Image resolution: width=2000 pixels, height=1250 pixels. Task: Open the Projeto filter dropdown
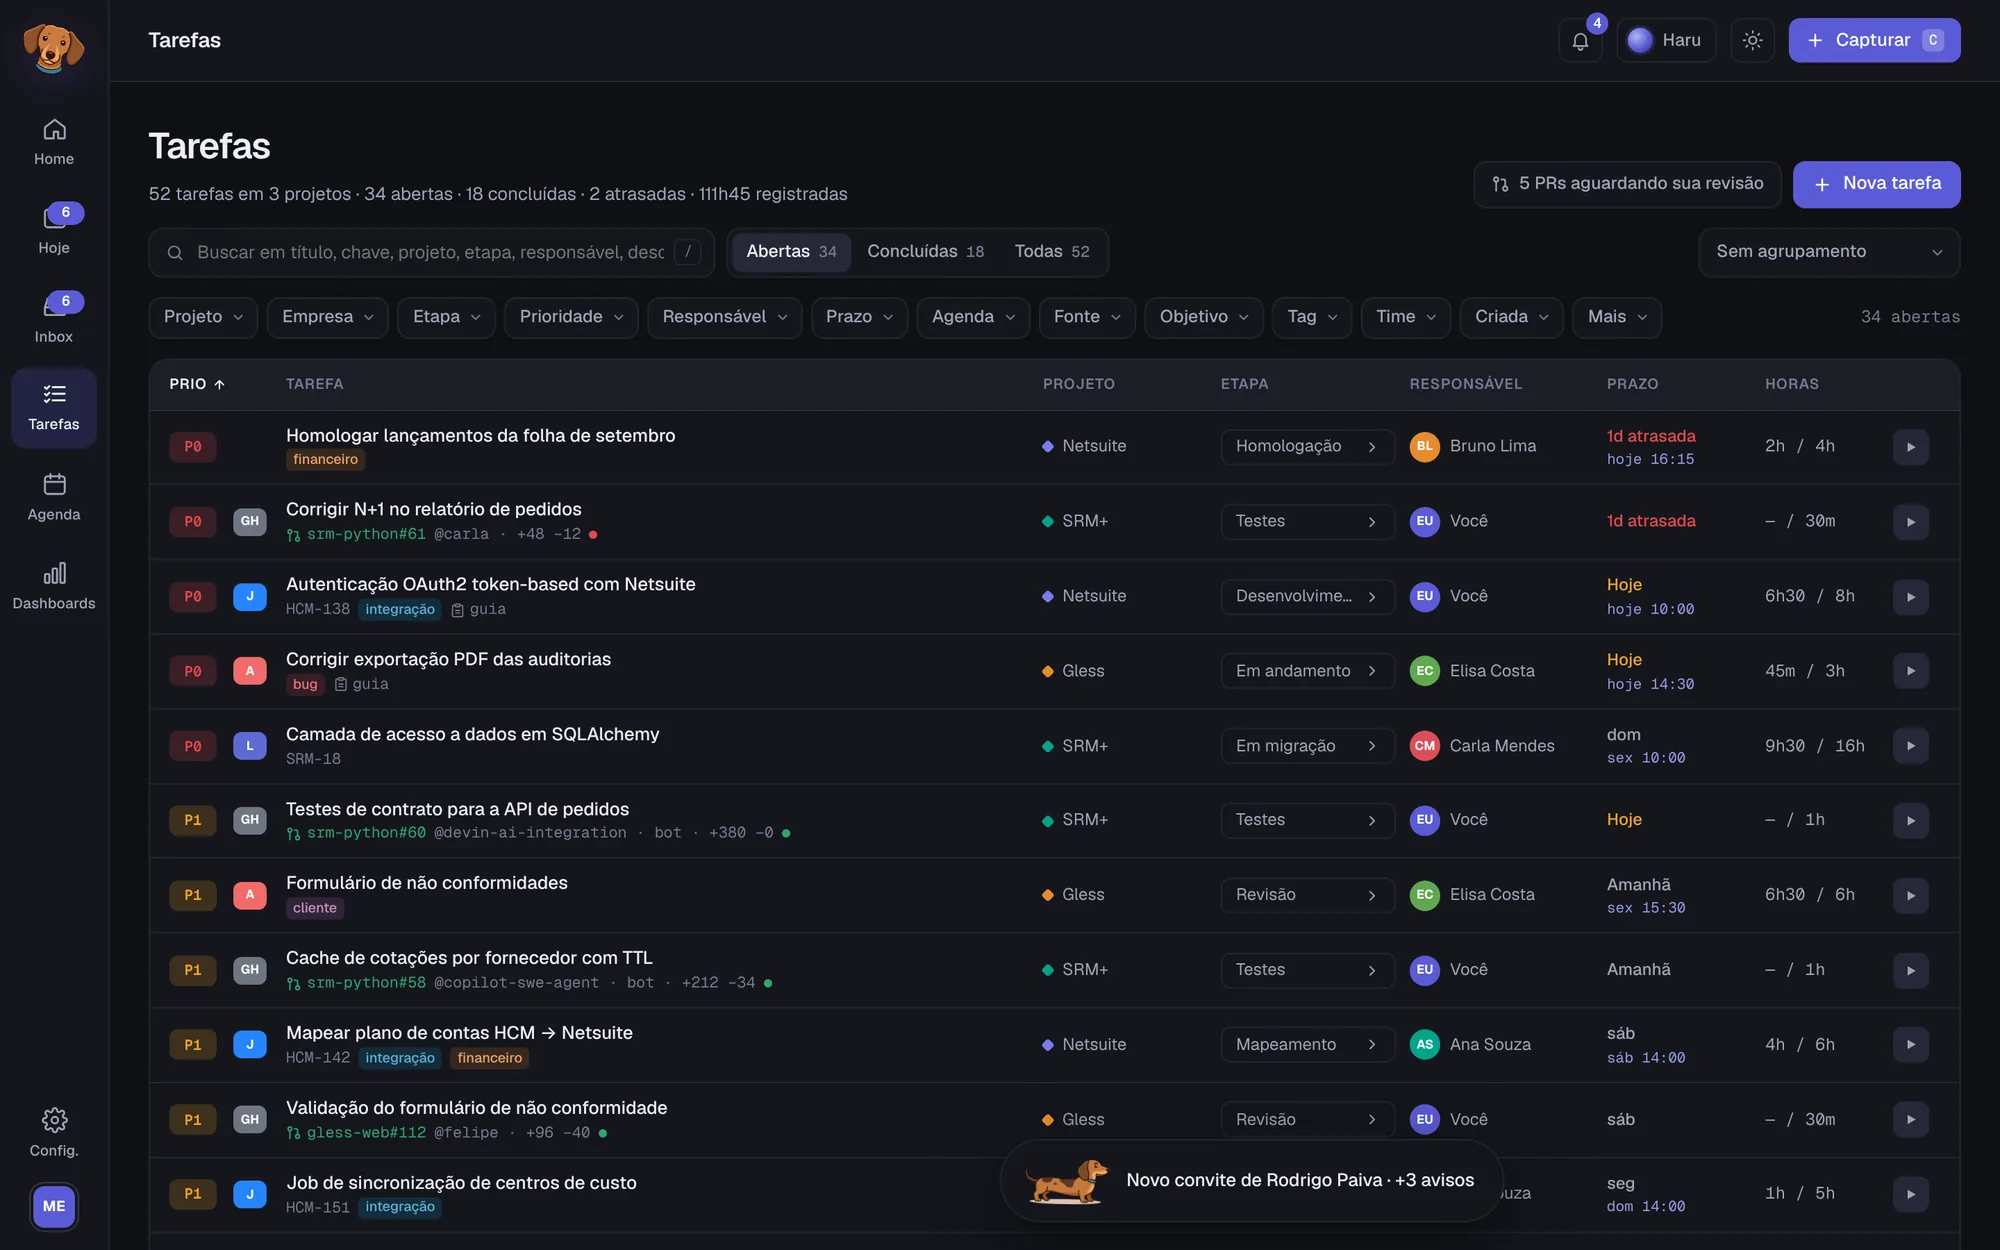(x=203, y=317)
